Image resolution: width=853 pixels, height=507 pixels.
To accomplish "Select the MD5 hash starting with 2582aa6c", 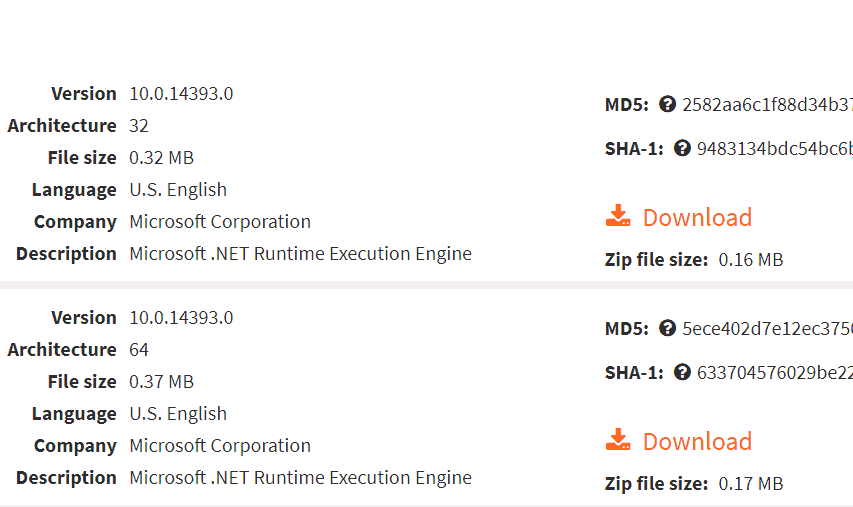I will click(x=767, y=104).
